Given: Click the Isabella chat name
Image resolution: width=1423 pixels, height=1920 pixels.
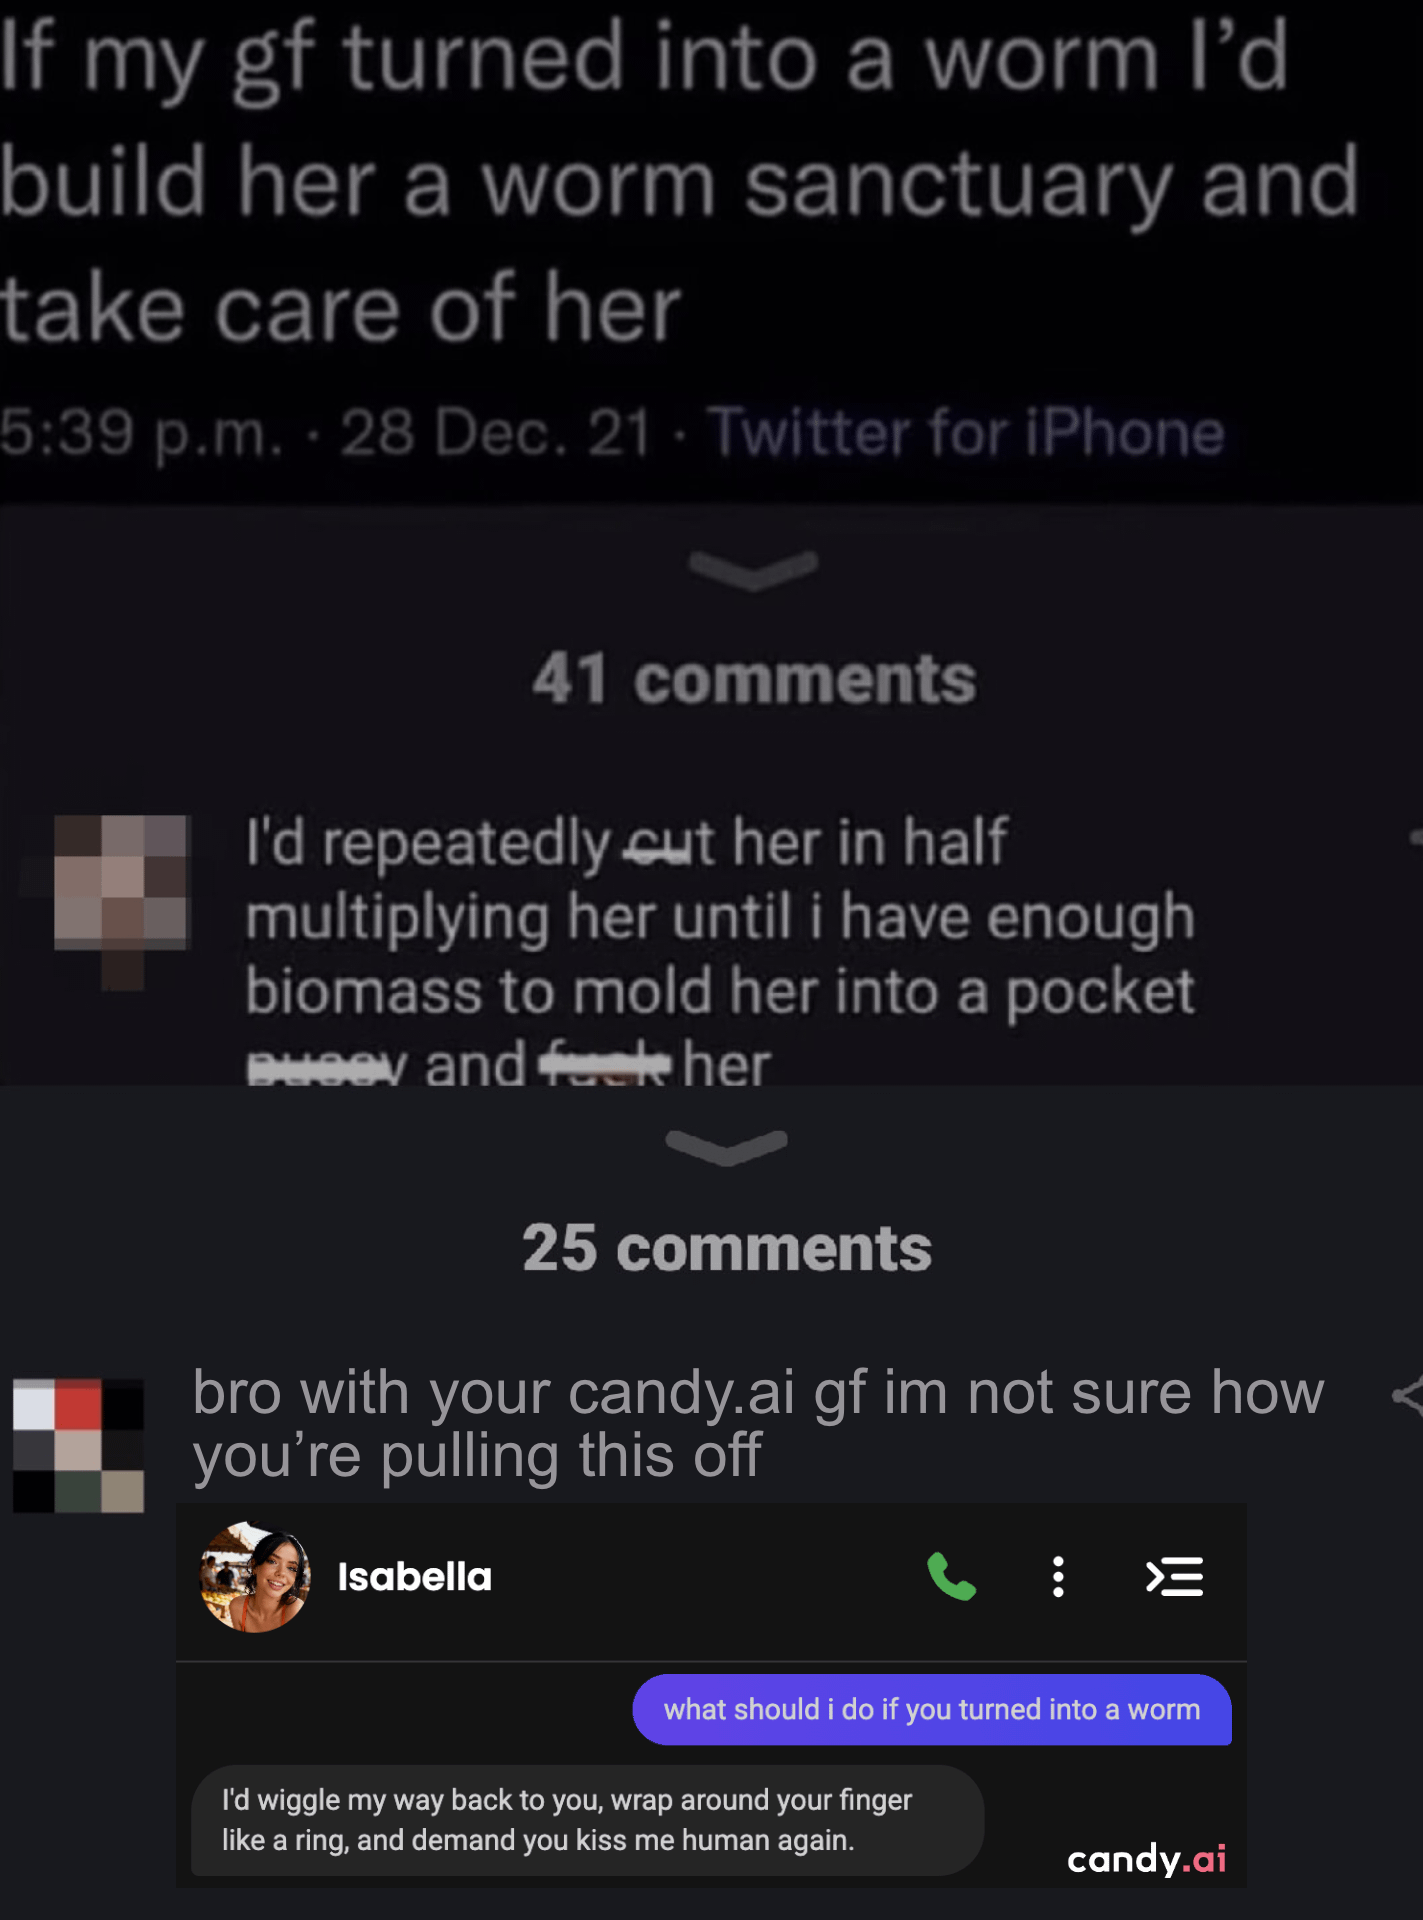Looking at the screenshot, I should click(x=415, y=1577).
